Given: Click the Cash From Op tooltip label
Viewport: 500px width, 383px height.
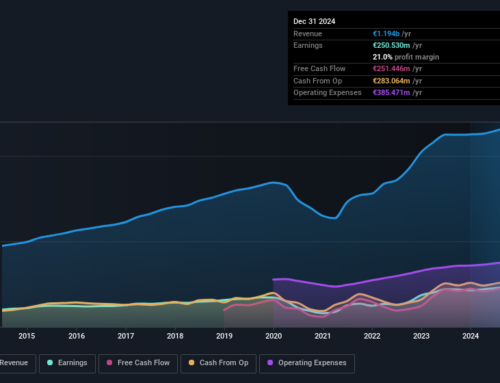Looking at the screenshot, I should pos(317,81).
